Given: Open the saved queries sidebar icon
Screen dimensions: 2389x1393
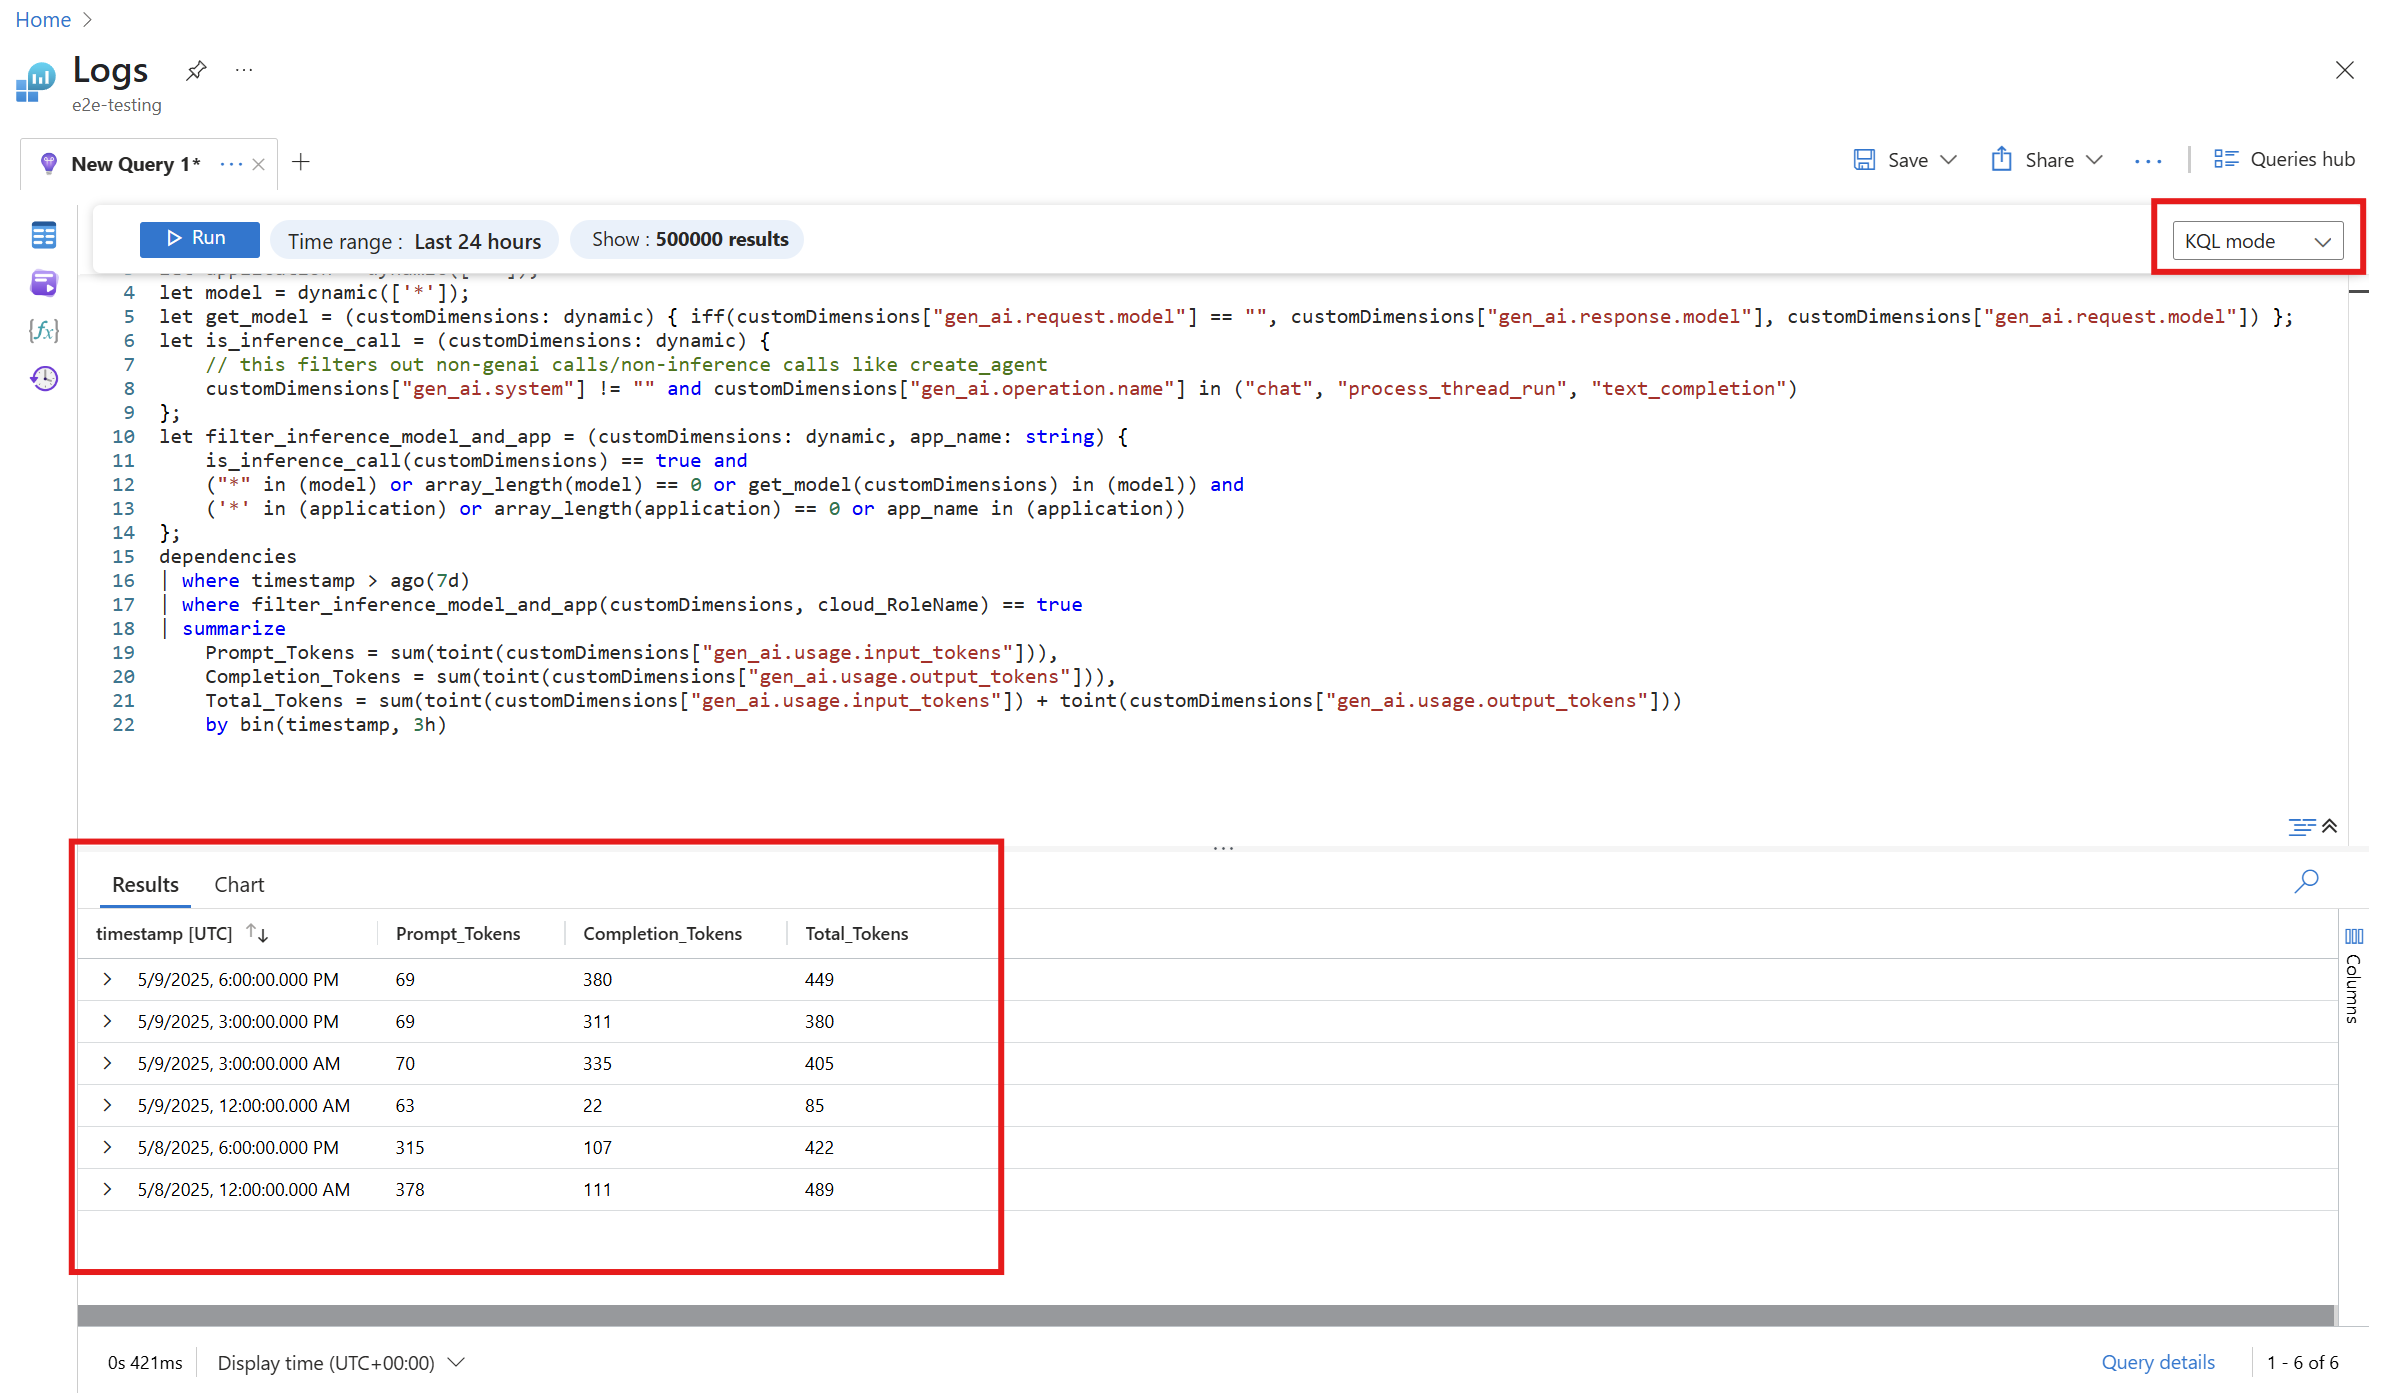Looking at the screenshot, I should [x=43, y=283].
